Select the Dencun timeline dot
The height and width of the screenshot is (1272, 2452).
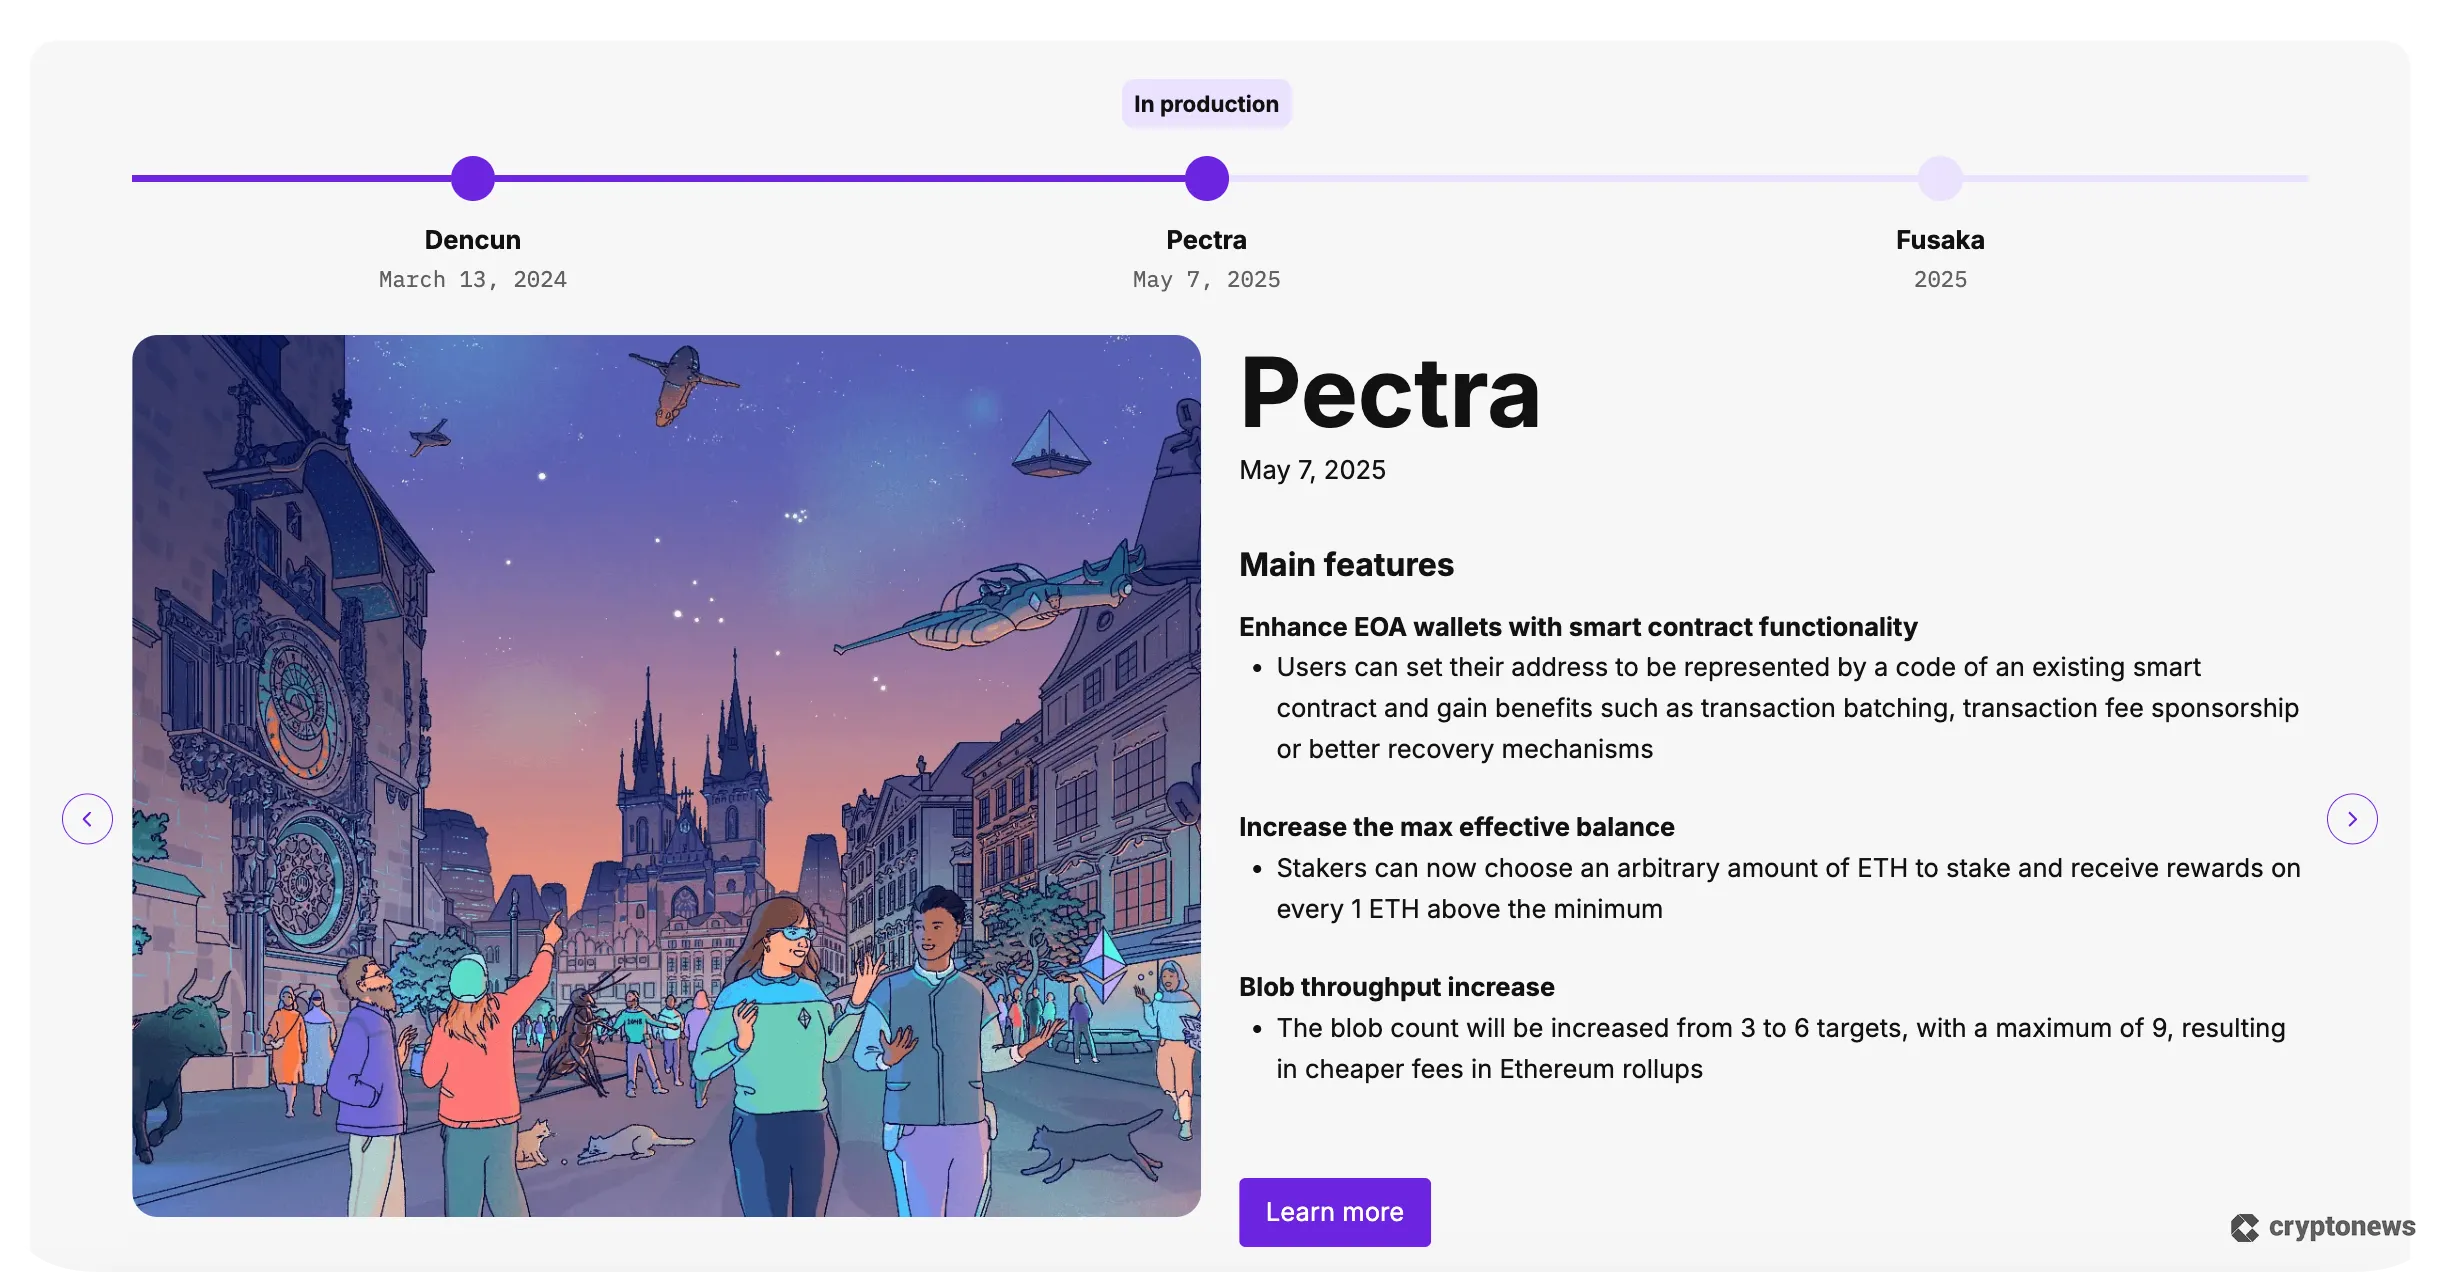point(472,177)
